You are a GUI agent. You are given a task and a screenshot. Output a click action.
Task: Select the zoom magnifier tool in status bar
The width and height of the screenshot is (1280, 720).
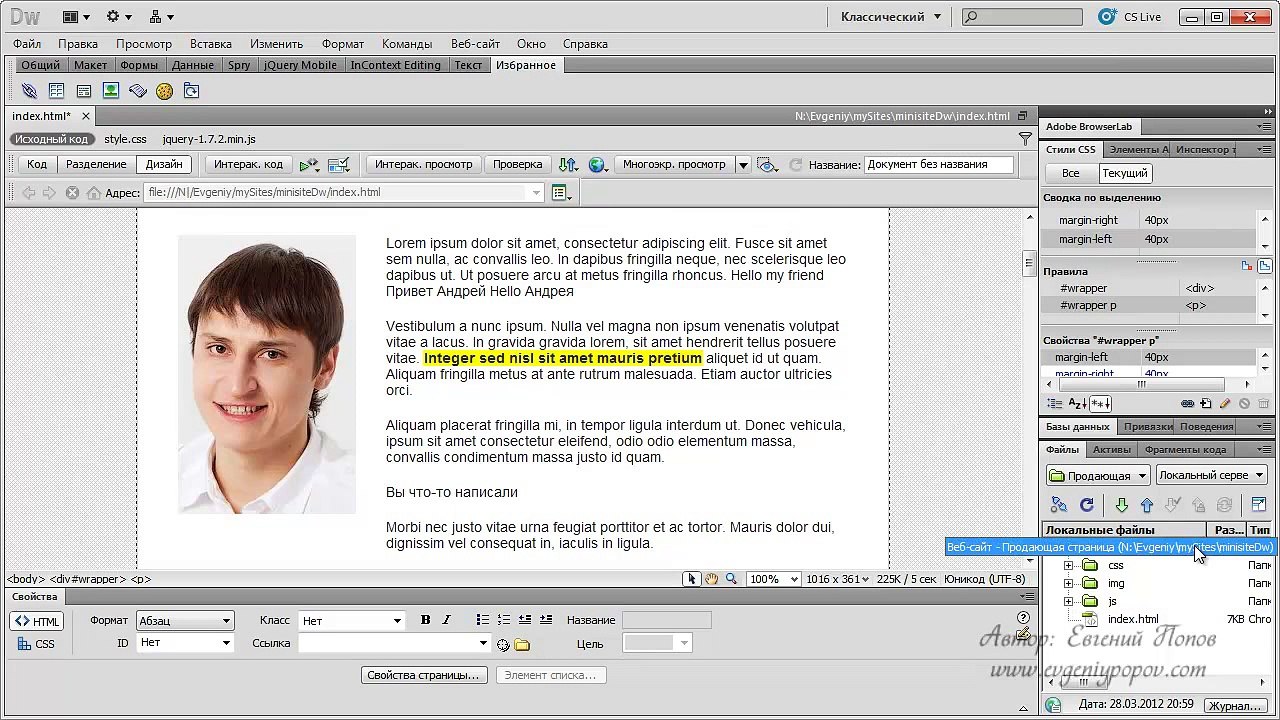(731, 579)
